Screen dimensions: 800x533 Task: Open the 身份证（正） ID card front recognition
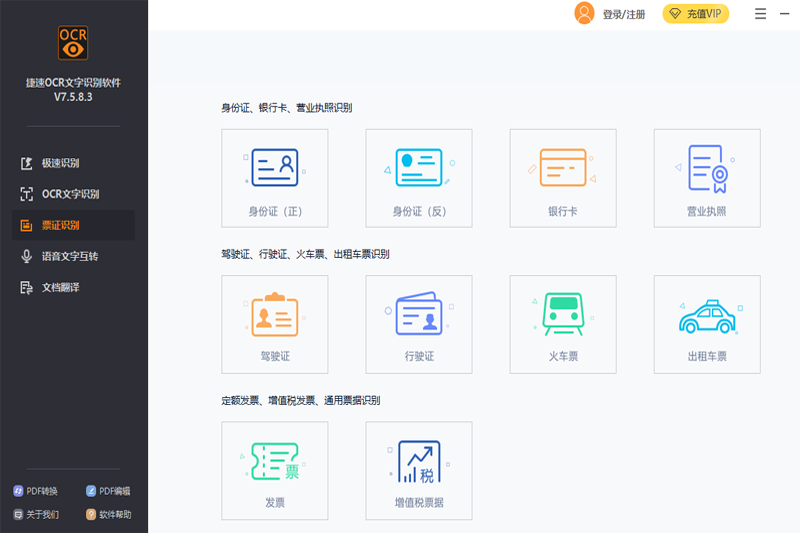pyautogui.click(x=275, y=178)
